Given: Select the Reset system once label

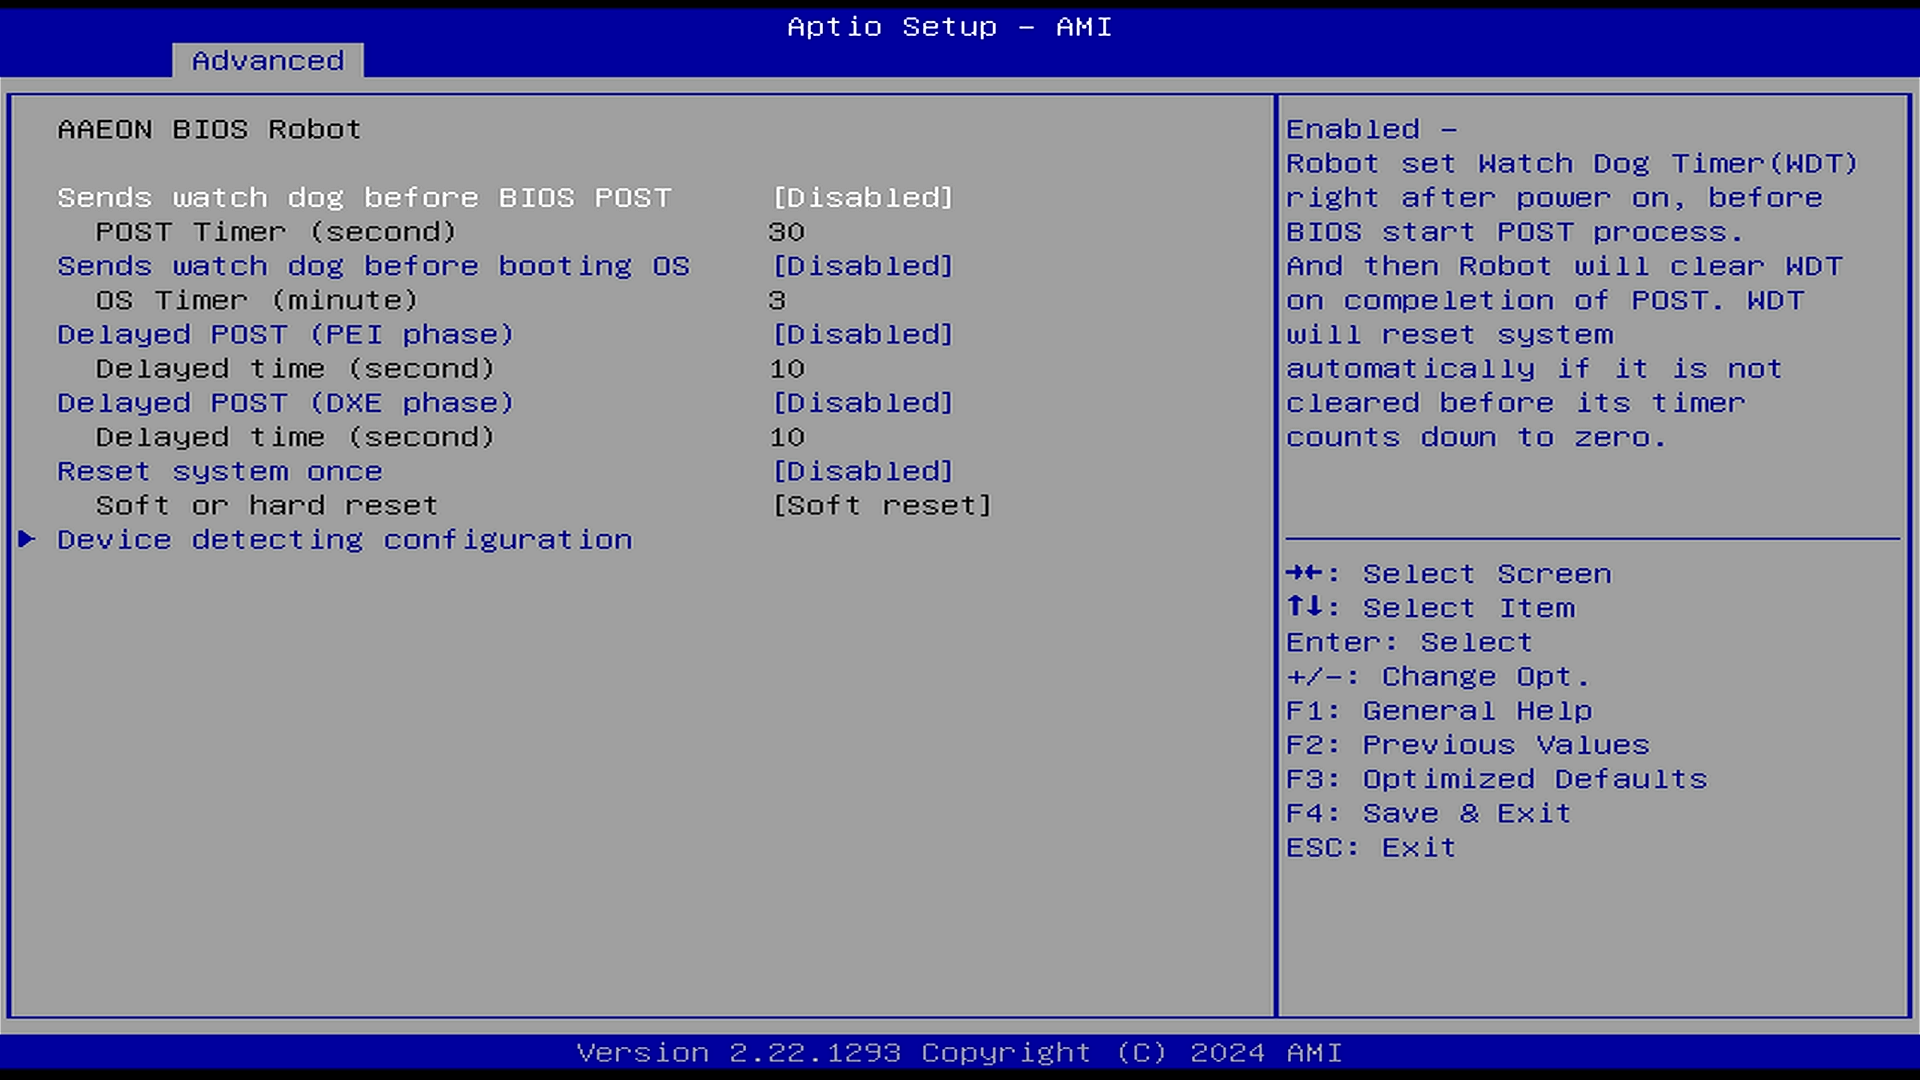Looking at the screenshot, I should click(219, 471).
